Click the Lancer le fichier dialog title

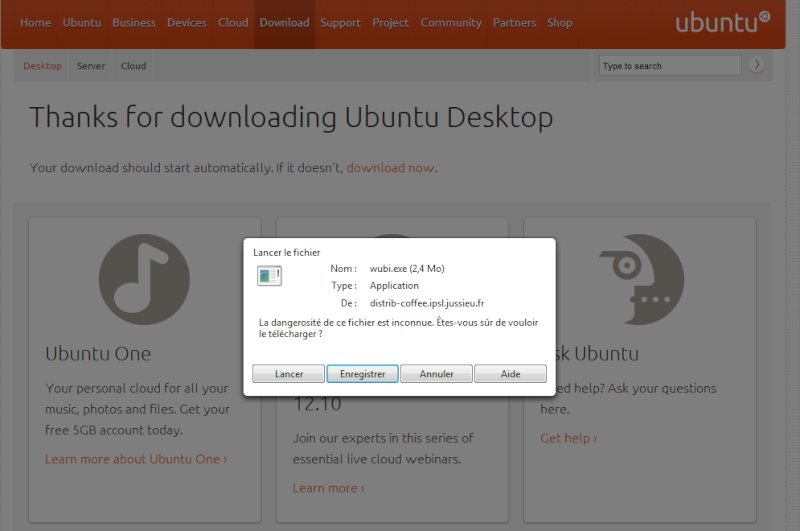[x=287, y=252]
